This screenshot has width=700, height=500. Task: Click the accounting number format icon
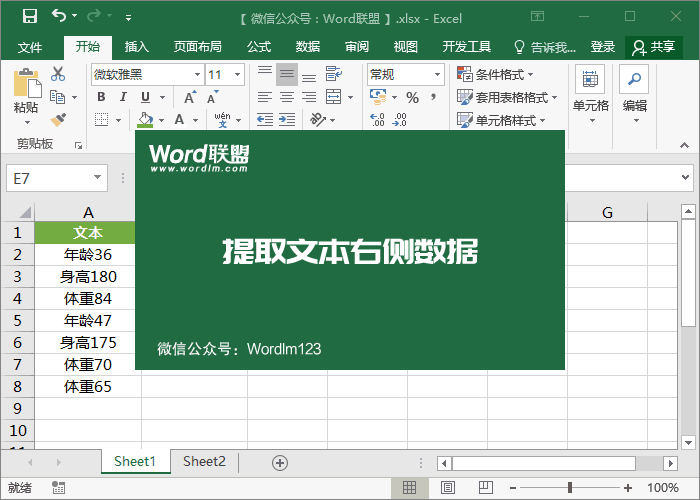[x=378, y=96]
